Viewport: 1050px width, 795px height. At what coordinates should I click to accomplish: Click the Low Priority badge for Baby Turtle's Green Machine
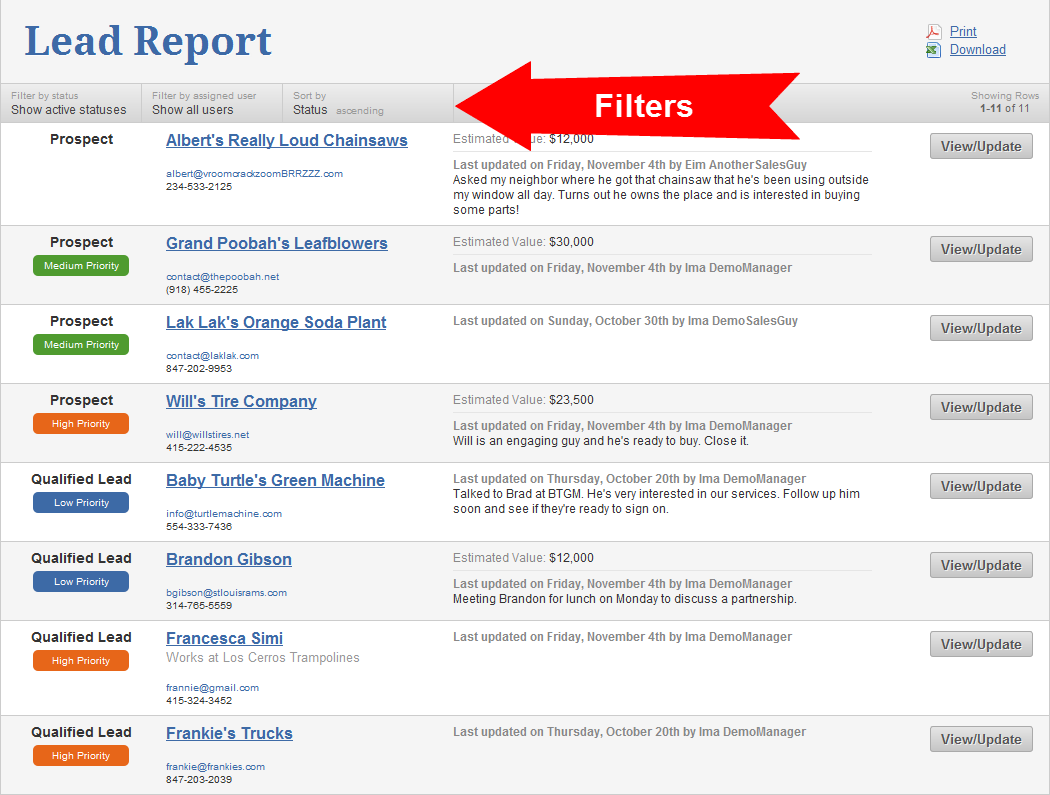pyautogui.click(x=80, y=502)
